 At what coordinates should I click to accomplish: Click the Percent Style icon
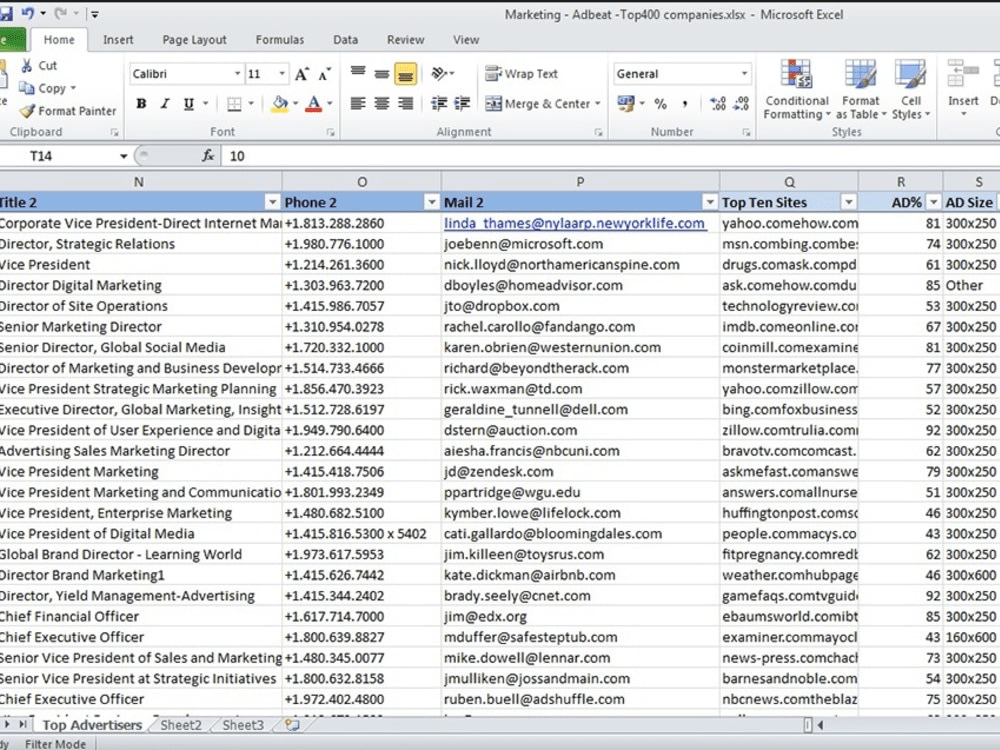point(659,103)
